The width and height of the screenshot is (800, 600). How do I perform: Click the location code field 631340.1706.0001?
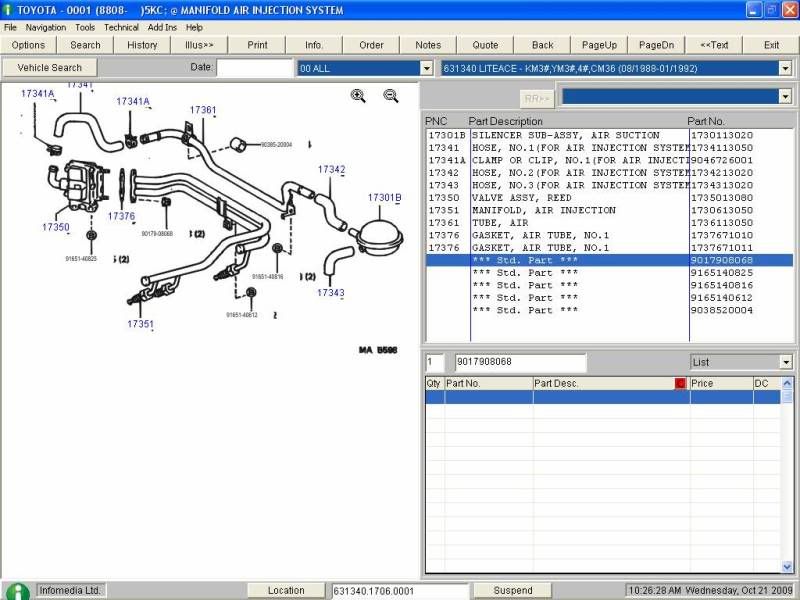click(400, 591)
